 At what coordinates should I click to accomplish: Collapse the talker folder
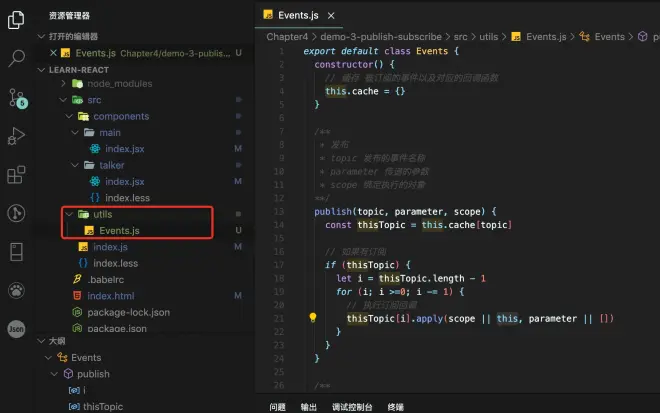75,165
